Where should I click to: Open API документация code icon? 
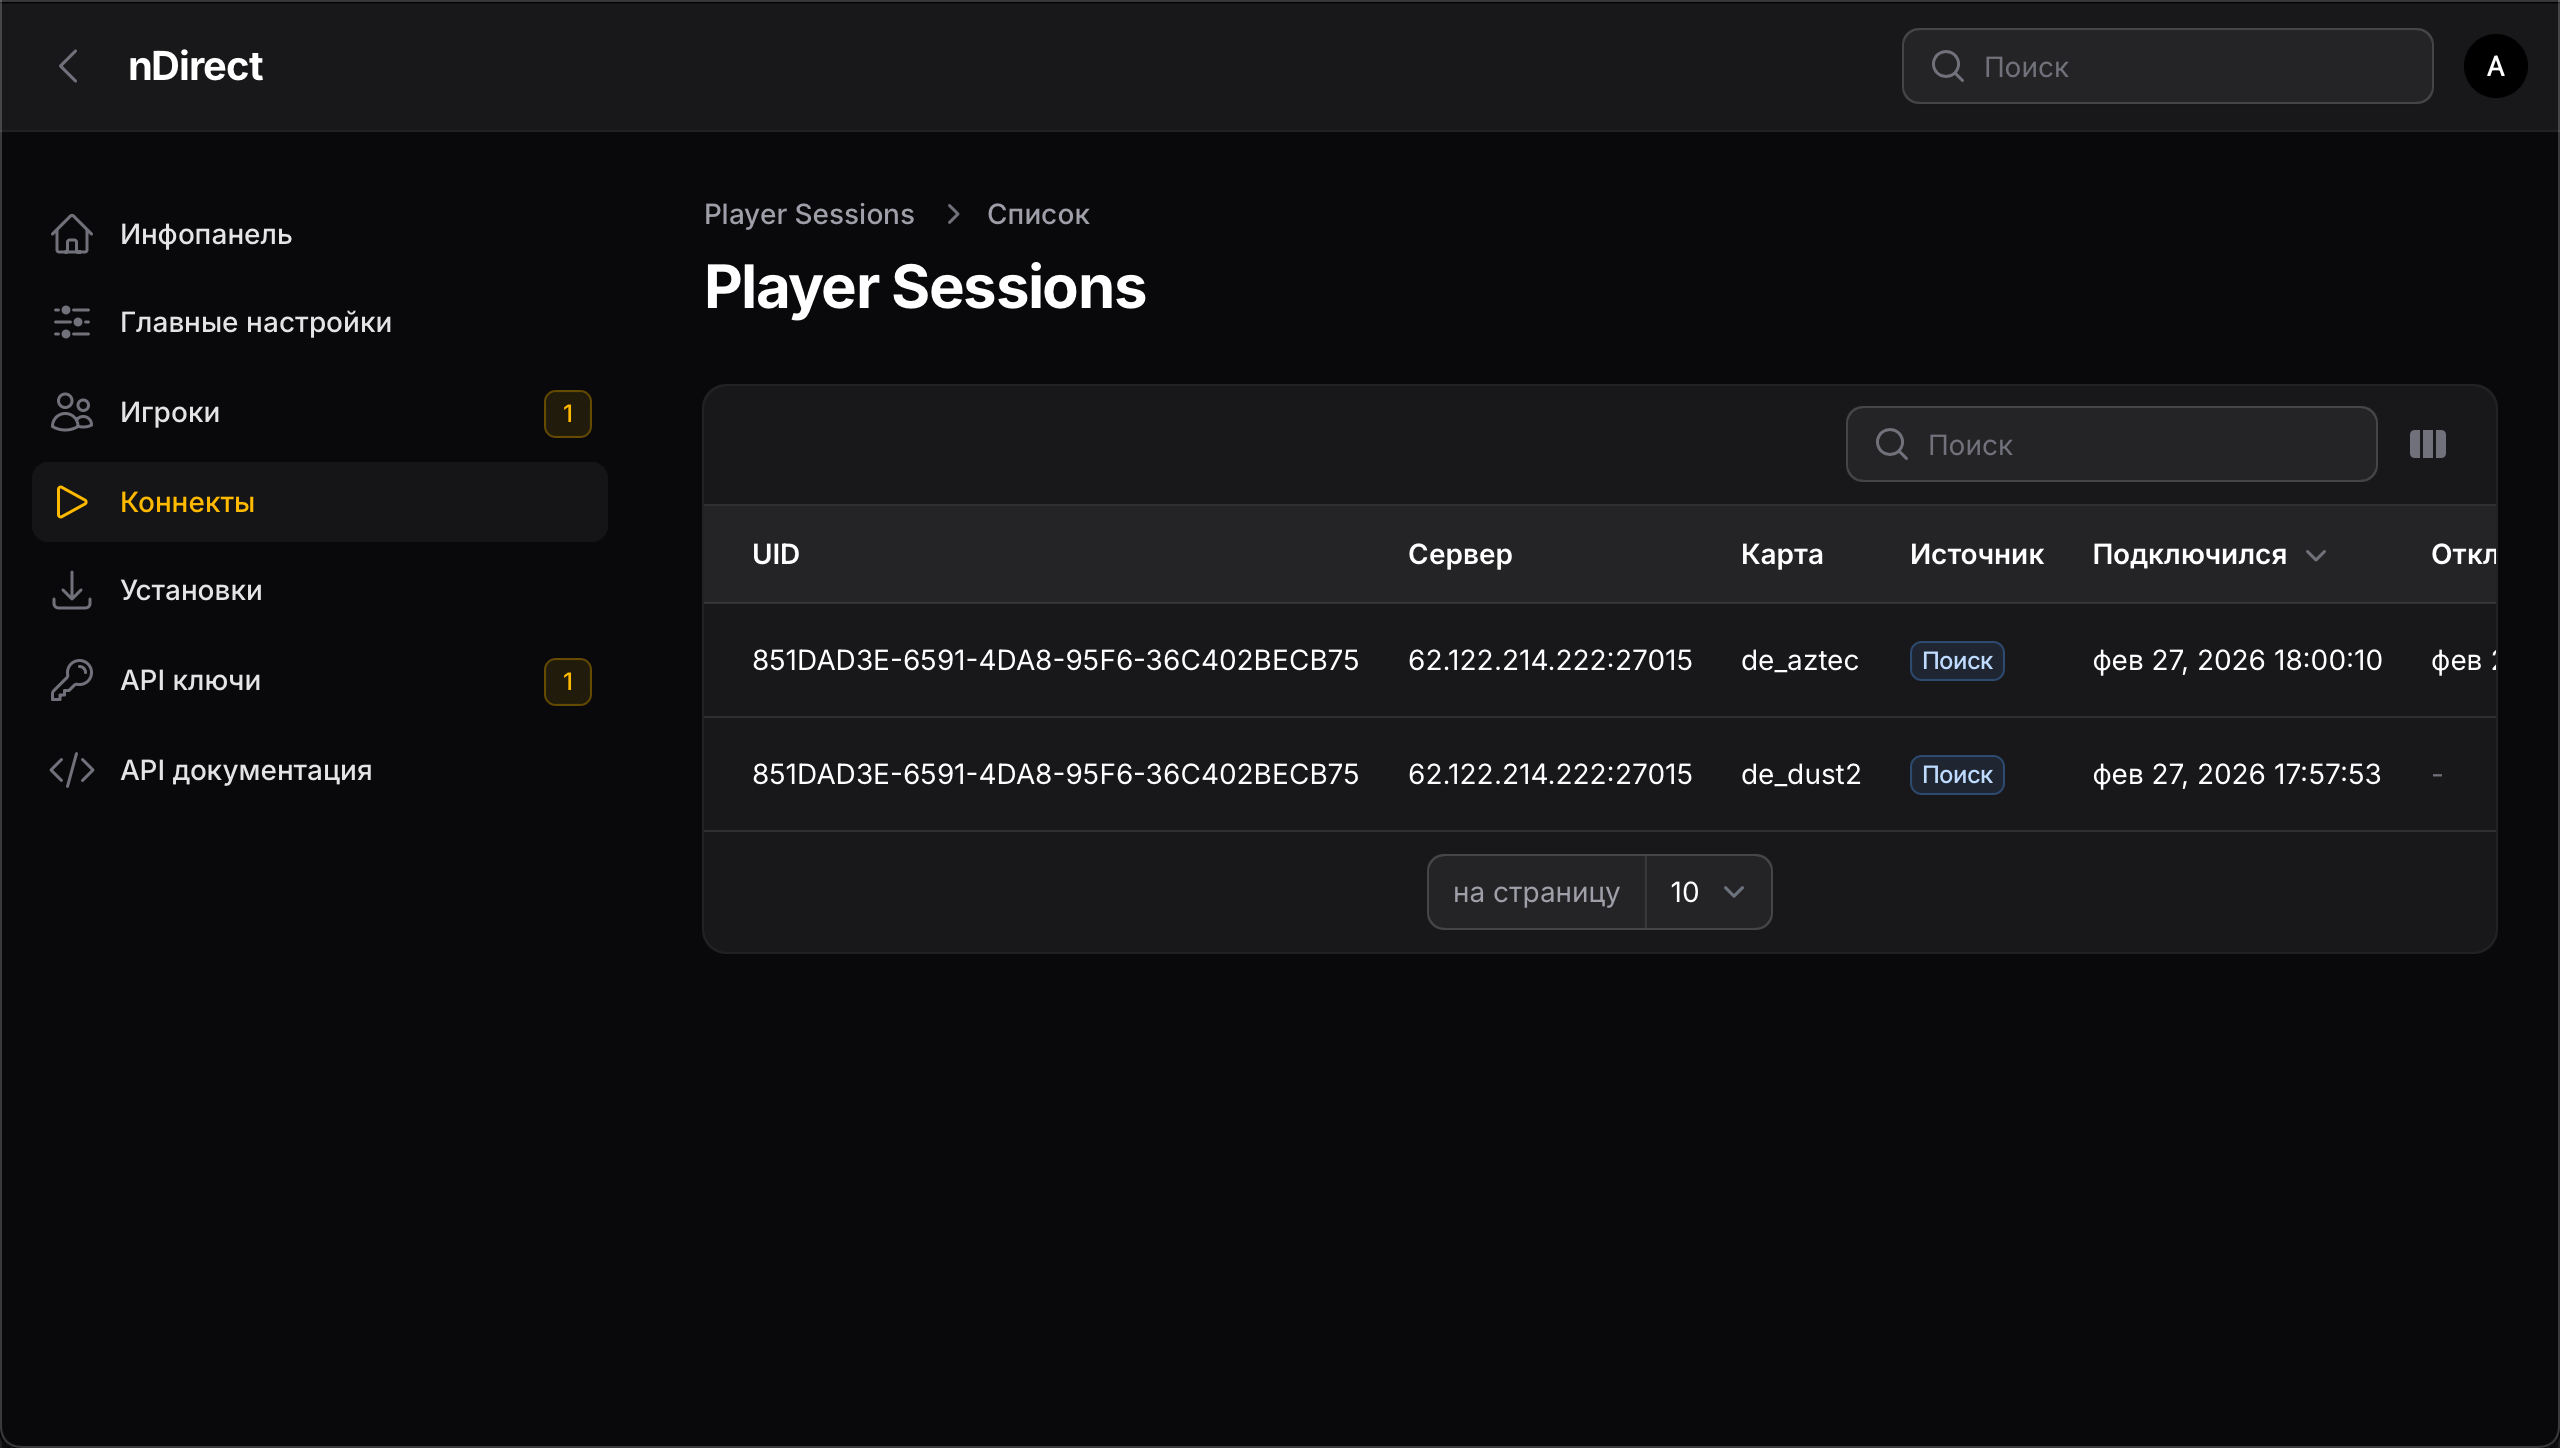(x=70, y=769)
